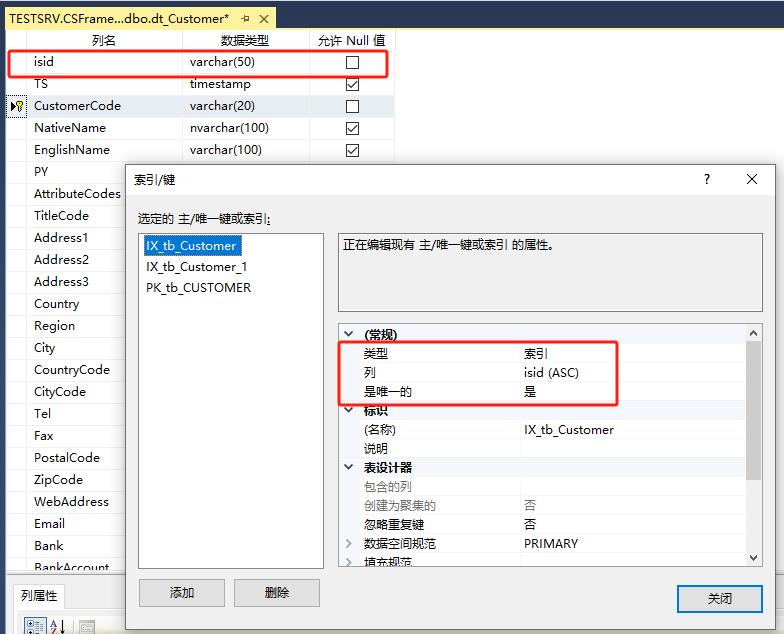Sort column properties alphabetically
Image resolution: width=784 pixels, height=634 pixels.
(57, 626)
